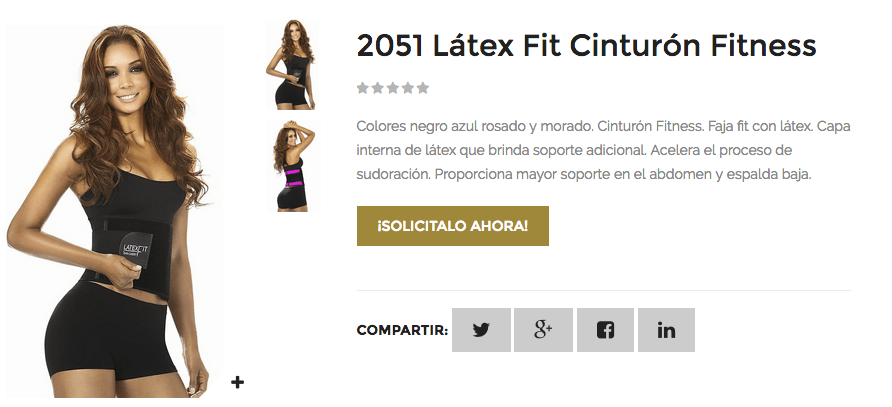This screenshot has height=407, width=892.
Task: Click the COMPARTIR label
Action: (402, 331)
